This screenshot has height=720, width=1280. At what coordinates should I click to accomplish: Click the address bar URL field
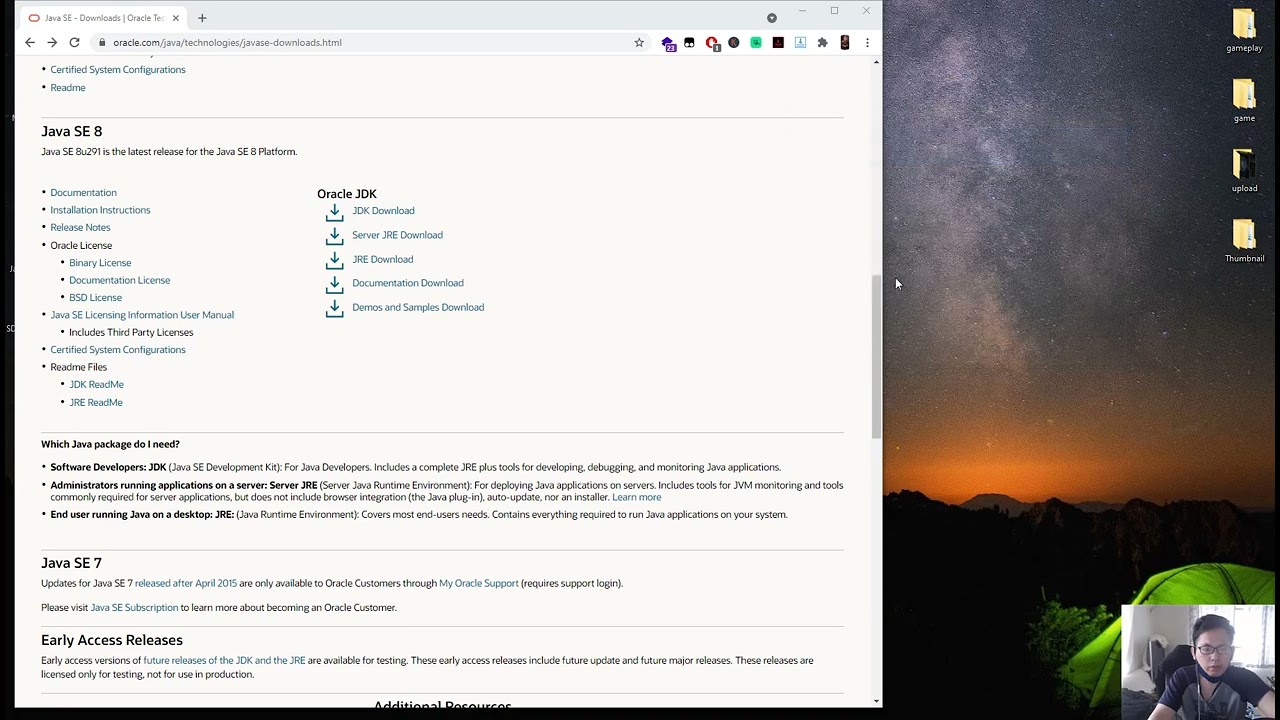[370, 42]
